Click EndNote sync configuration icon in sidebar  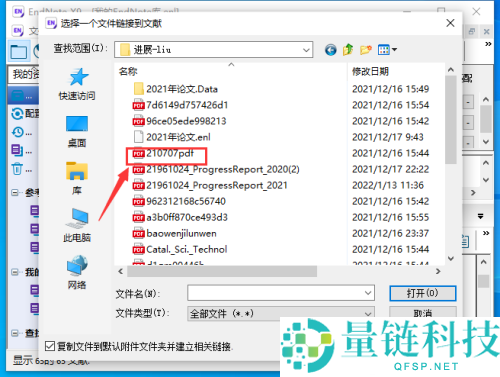pyautogui.click(x=17, y=114)
